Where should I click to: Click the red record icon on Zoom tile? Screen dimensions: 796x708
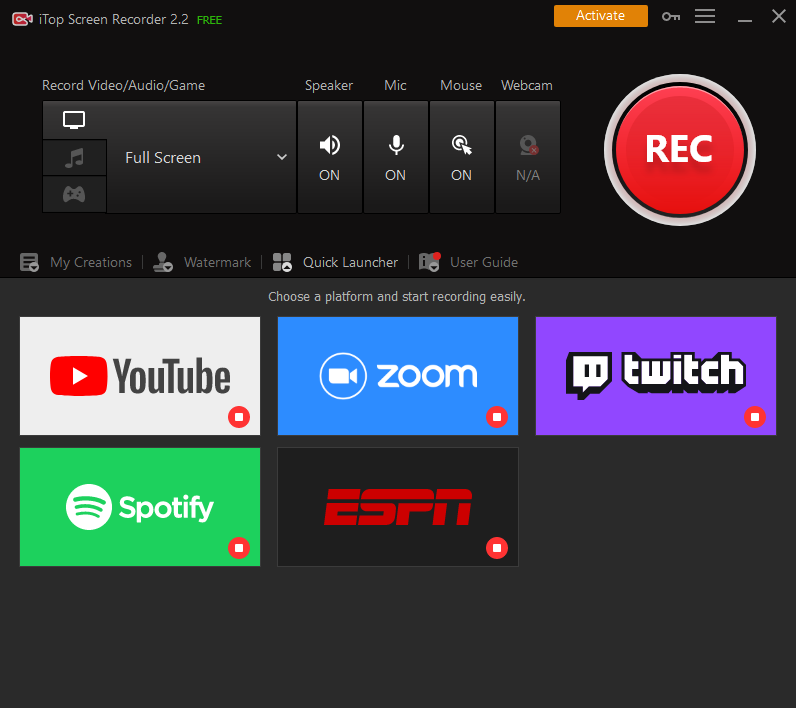pos(497,417)
